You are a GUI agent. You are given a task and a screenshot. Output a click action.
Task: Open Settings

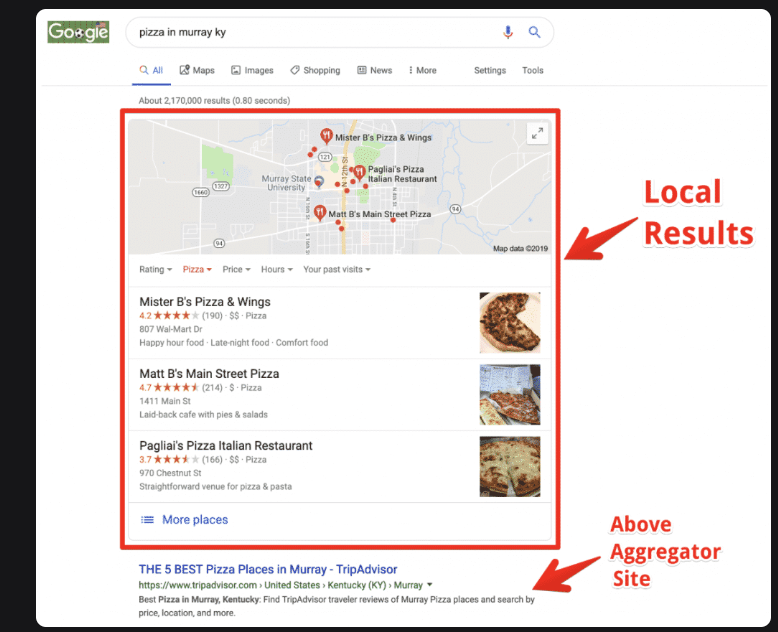point(490,70)
